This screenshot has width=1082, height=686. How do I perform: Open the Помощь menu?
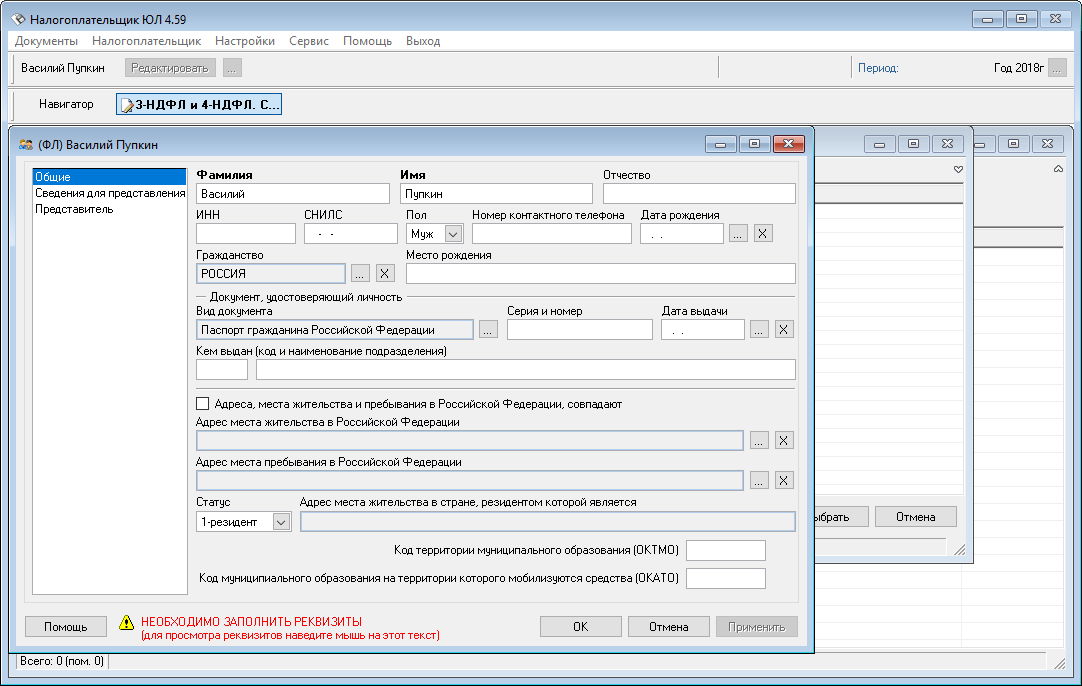pyautogui.click(x=367, y=41)
